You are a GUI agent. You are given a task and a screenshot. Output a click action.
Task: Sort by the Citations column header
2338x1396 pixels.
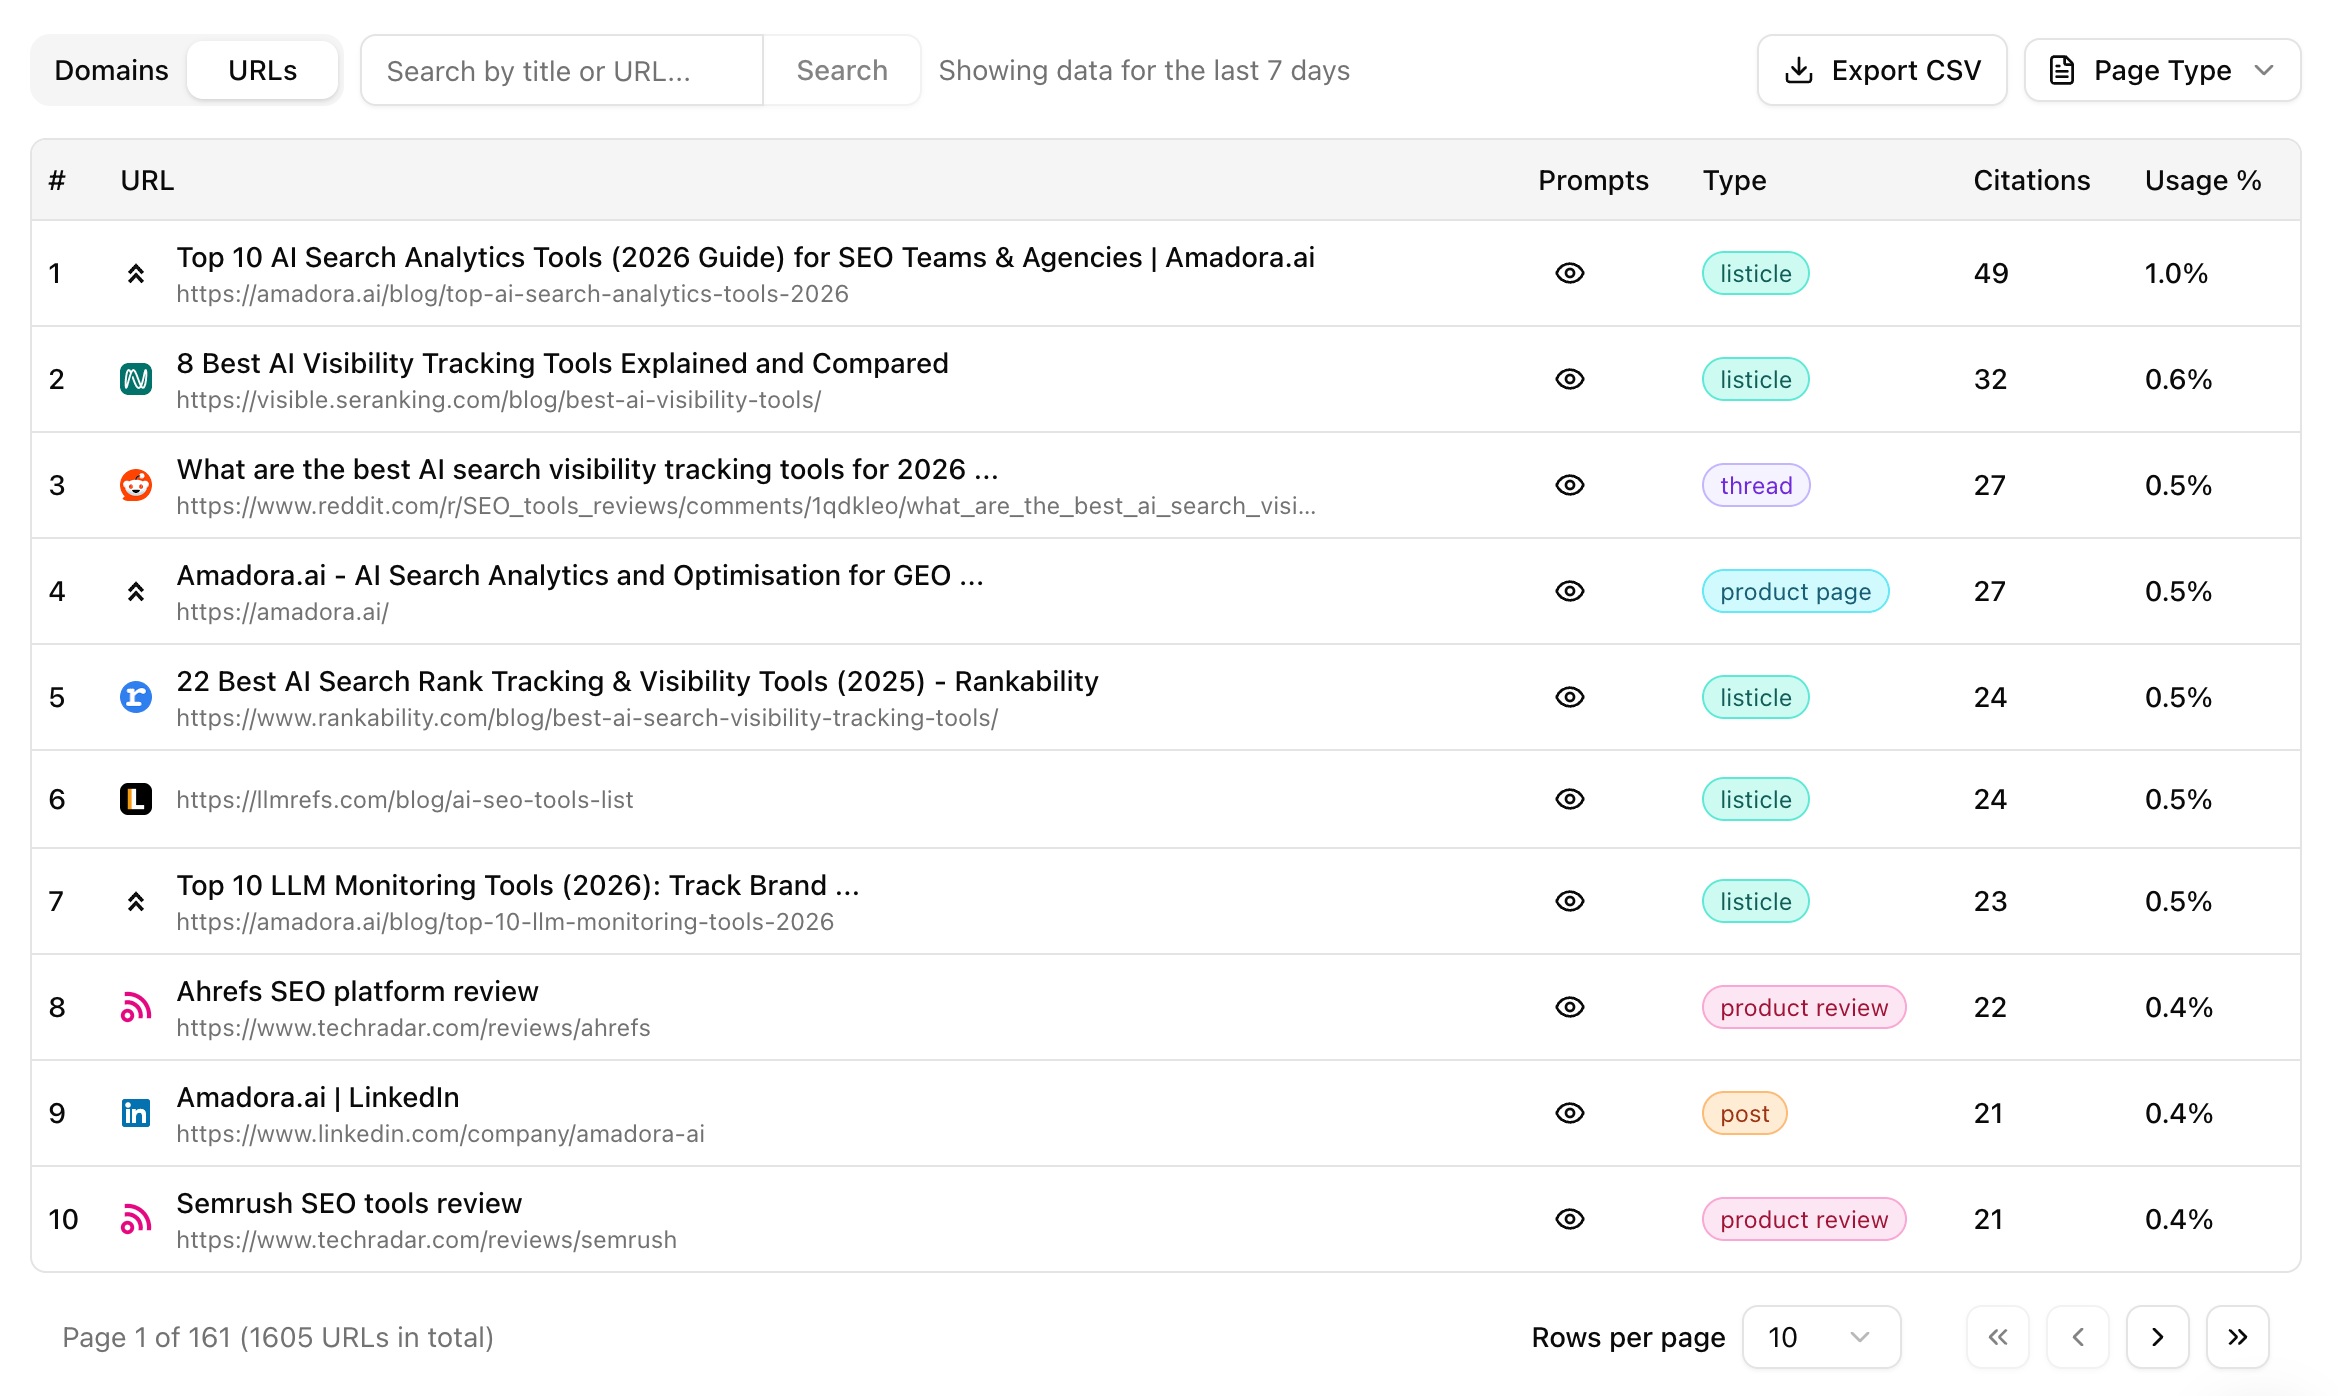pos(2031,180)
